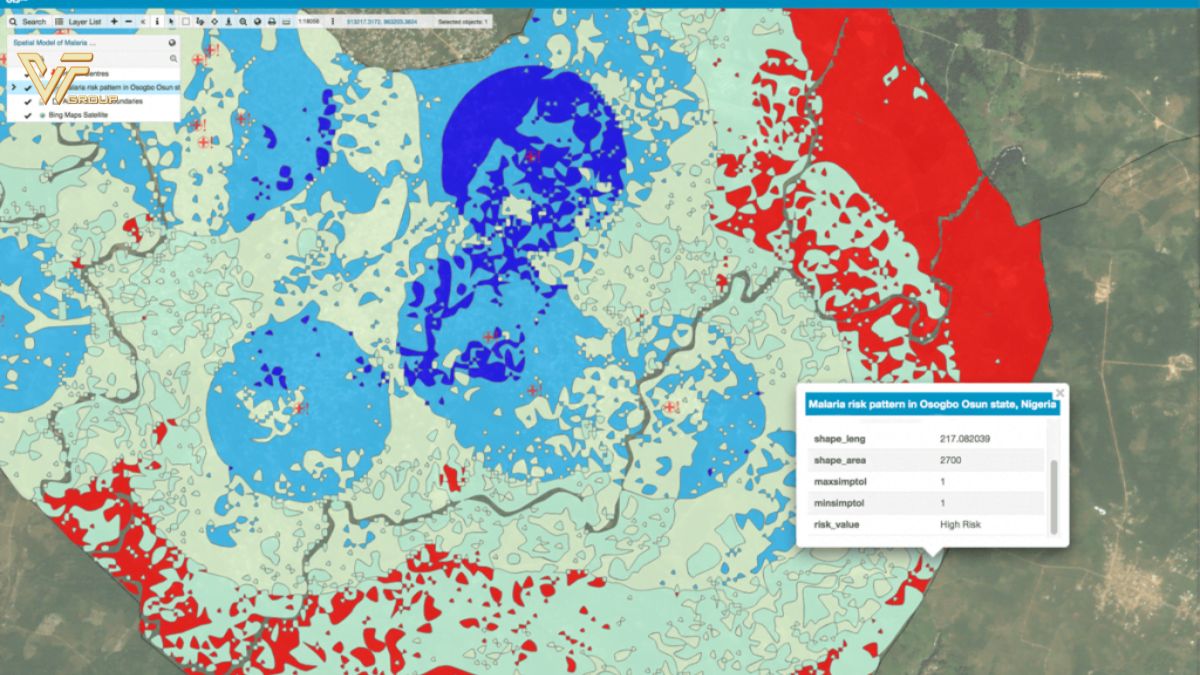This screenshot has width=1200, height=675.
Task: Zoom out with the minus icon
Action: tap(127, 21)
